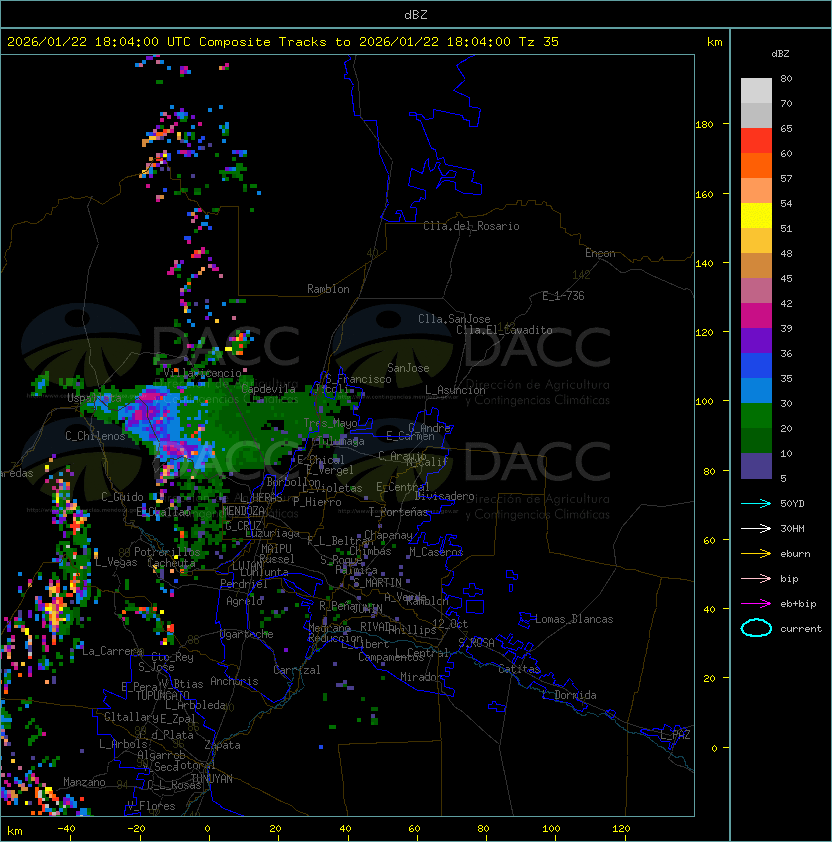Click the 50YD legend label
Viewport: 832px width, 842px height.
click(792, 503)
